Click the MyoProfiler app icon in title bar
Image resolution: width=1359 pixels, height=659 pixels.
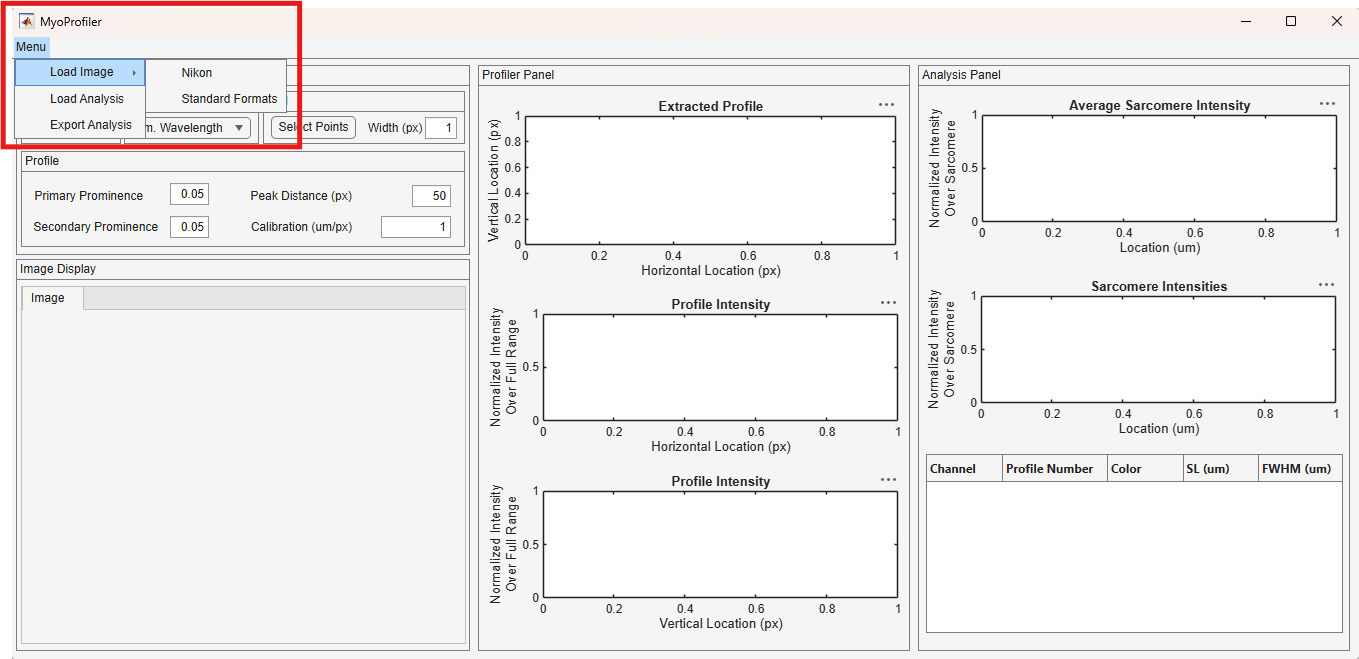pyautogui.click(x=27, y=21)
